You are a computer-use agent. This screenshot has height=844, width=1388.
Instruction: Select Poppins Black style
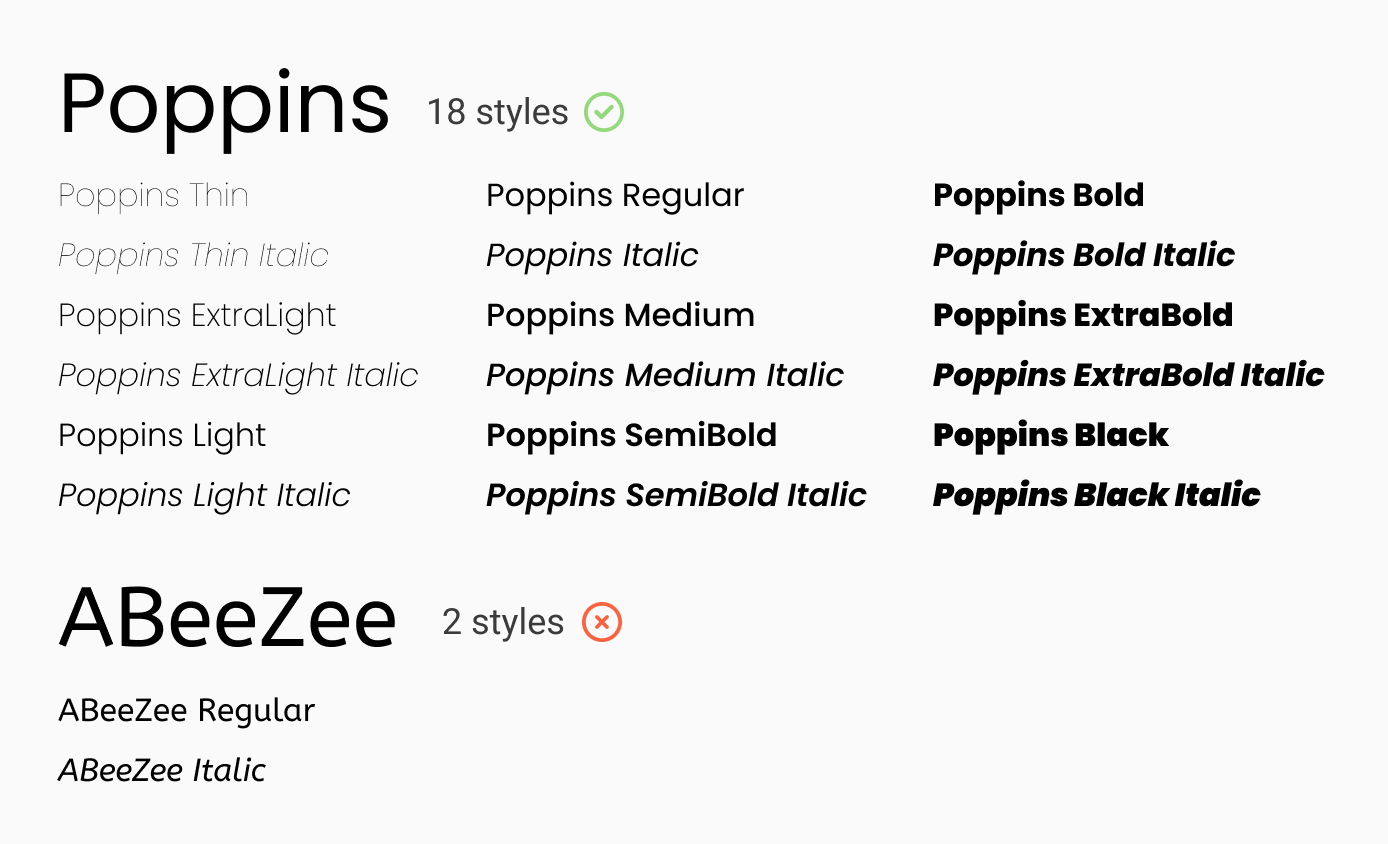point(1051,436)
